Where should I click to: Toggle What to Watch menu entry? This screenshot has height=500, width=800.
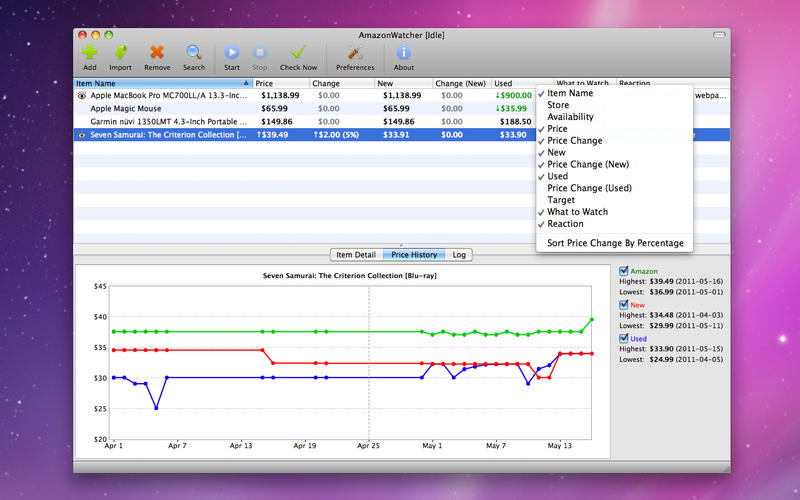click(615, 212)
